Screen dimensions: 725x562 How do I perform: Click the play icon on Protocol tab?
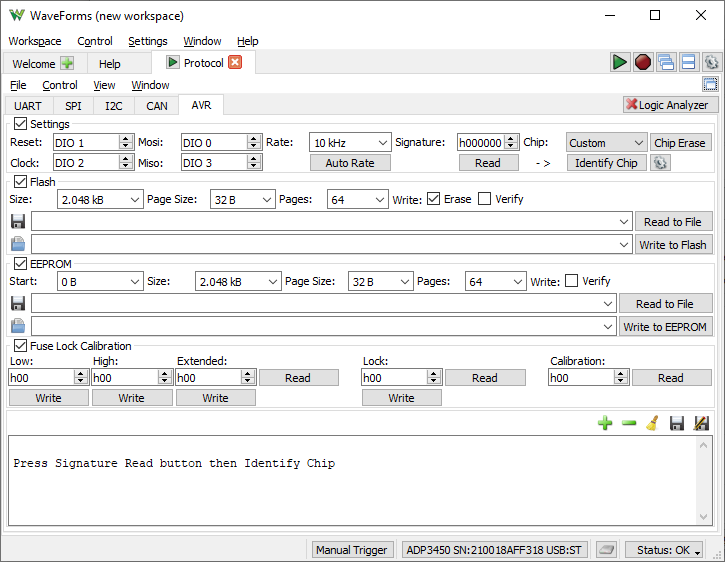coord(172,62)
